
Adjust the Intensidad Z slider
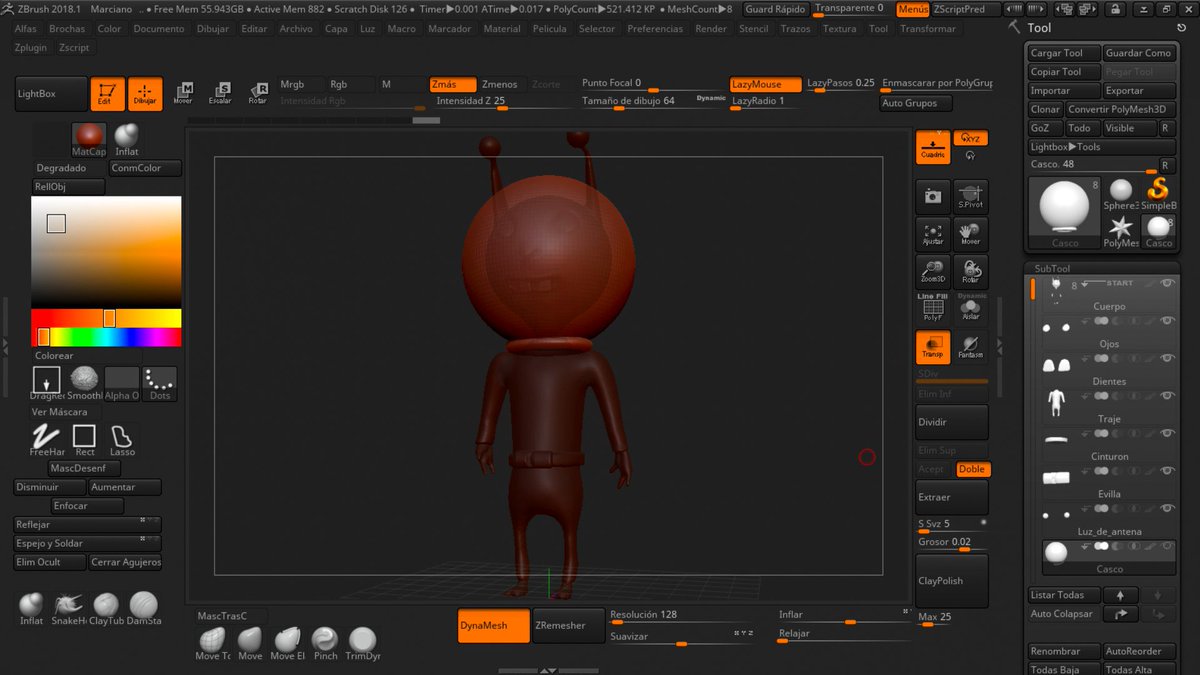(x=504, y=101)
